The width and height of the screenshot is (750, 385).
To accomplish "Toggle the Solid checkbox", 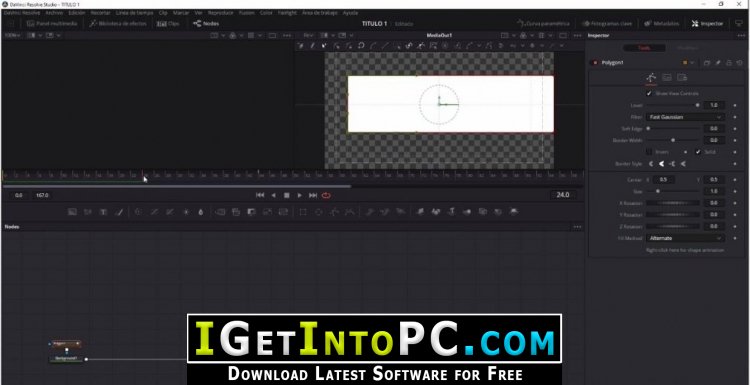I will [x=698, y=152].
